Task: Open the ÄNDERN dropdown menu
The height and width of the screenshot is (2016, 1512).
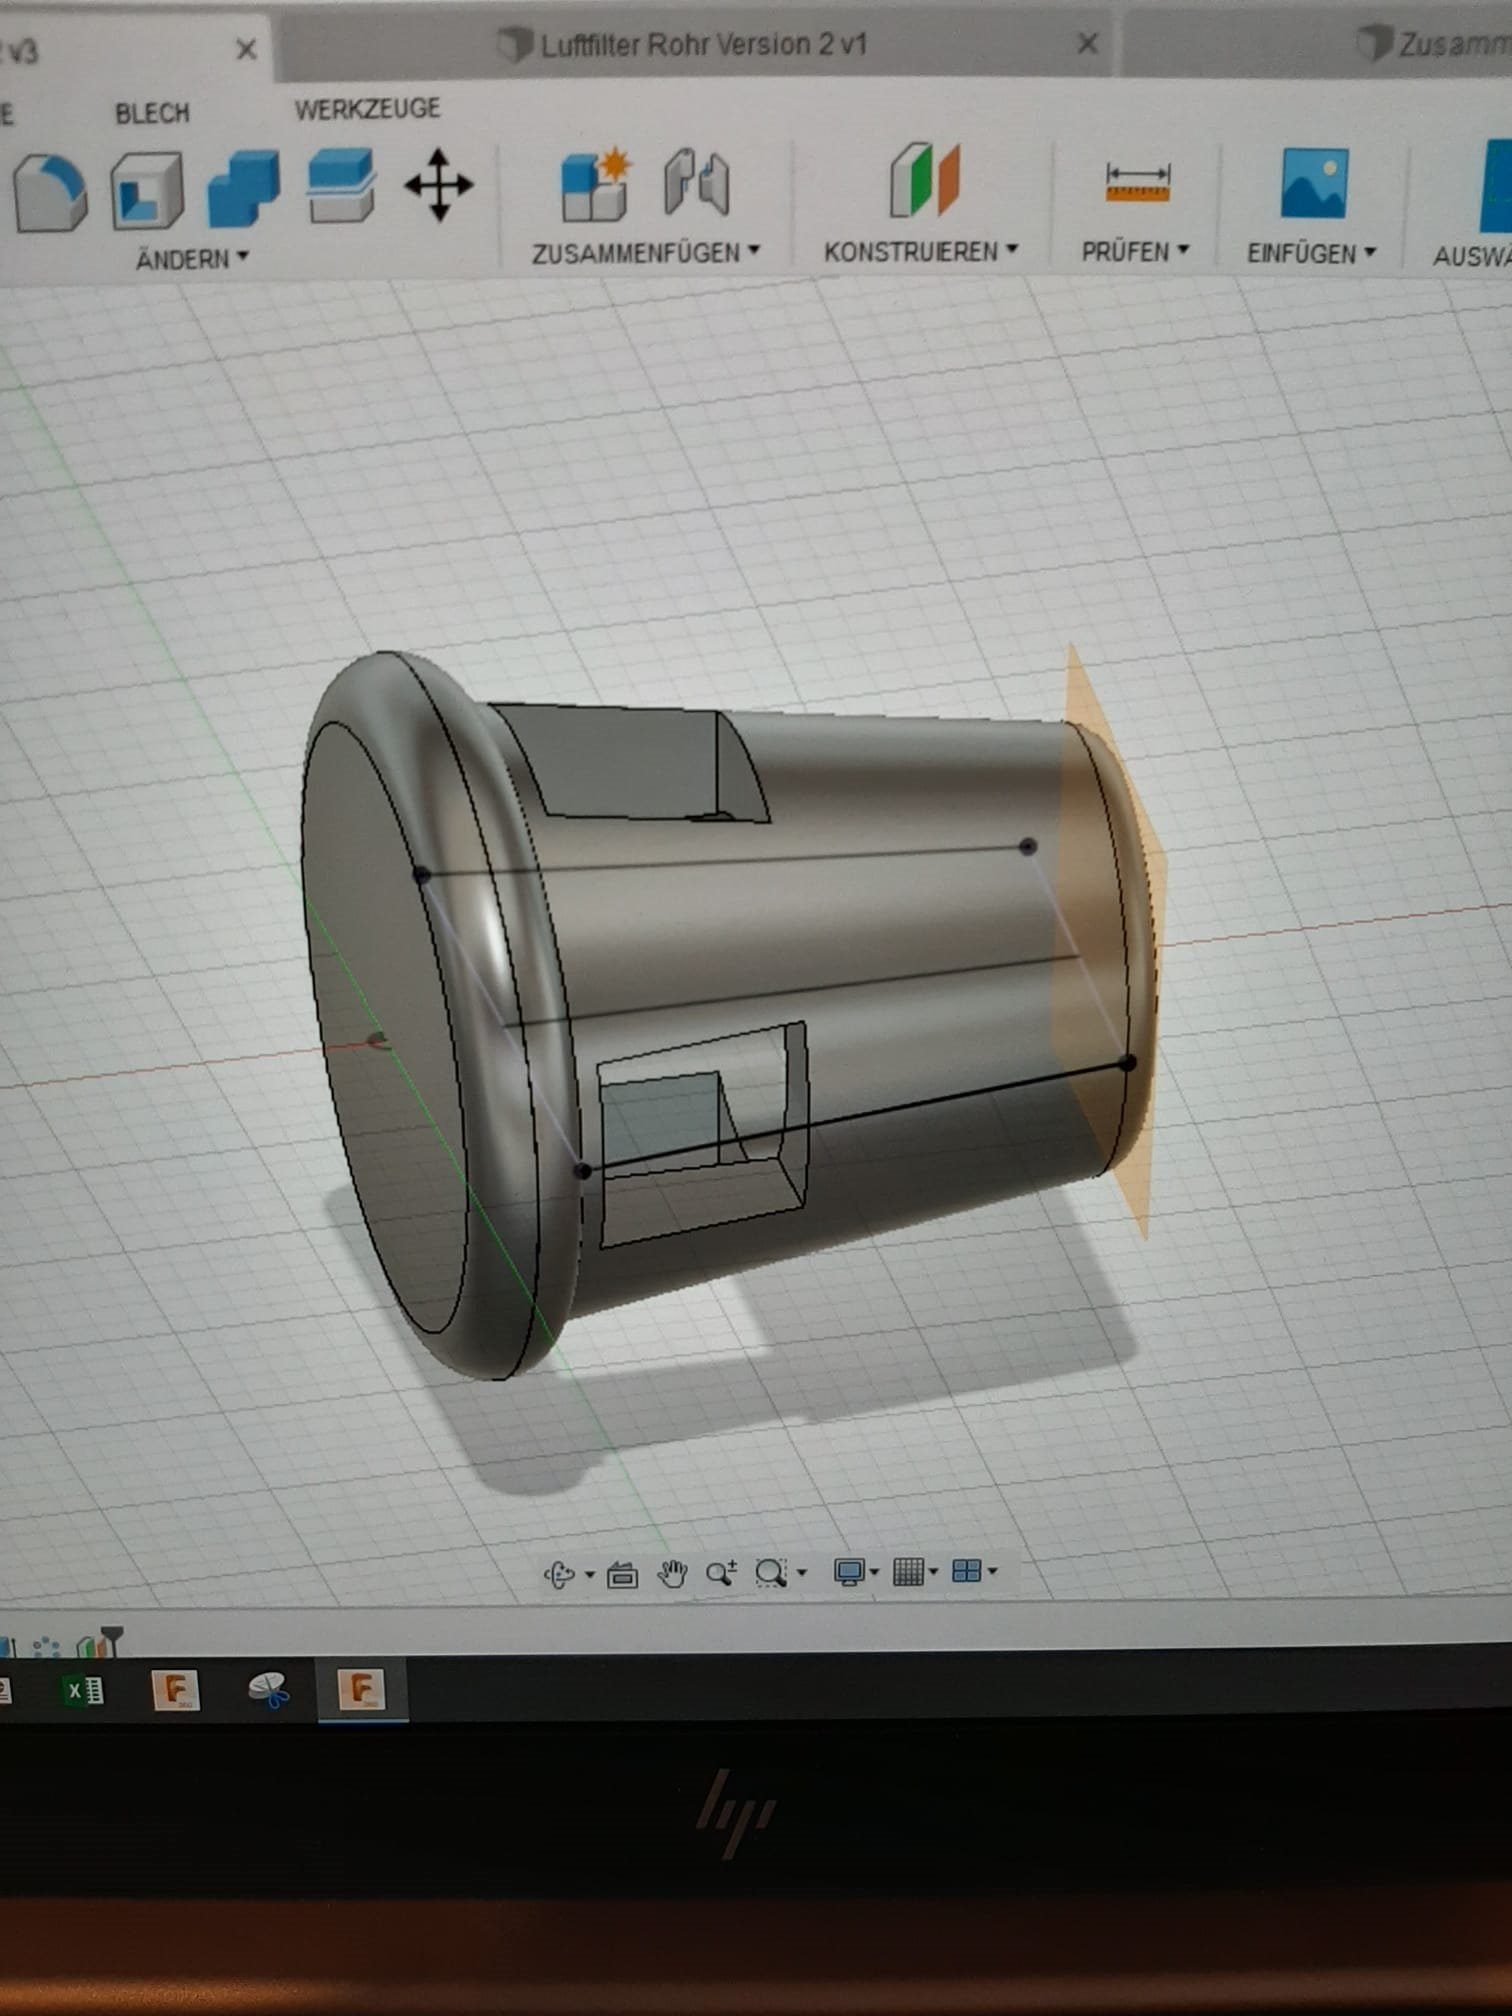Action: (191, 259)
